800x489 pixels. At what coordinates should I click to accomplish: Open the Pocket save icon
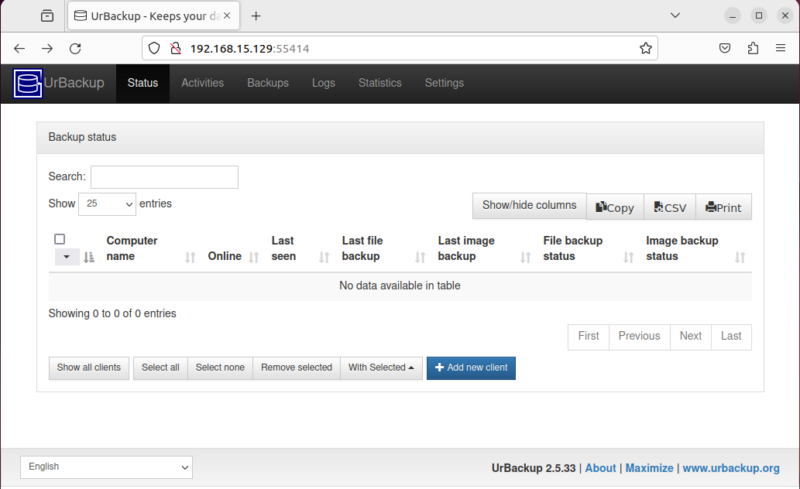click(724, 48)
